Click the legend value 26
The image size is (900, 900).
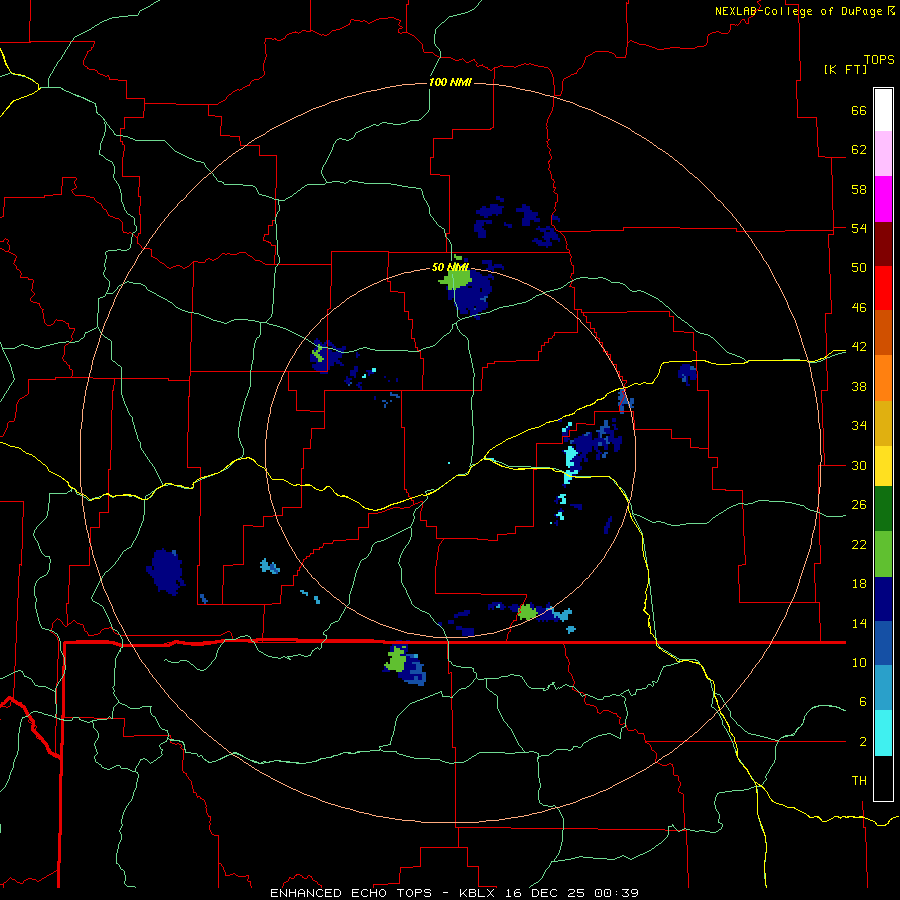coord(859,505)
